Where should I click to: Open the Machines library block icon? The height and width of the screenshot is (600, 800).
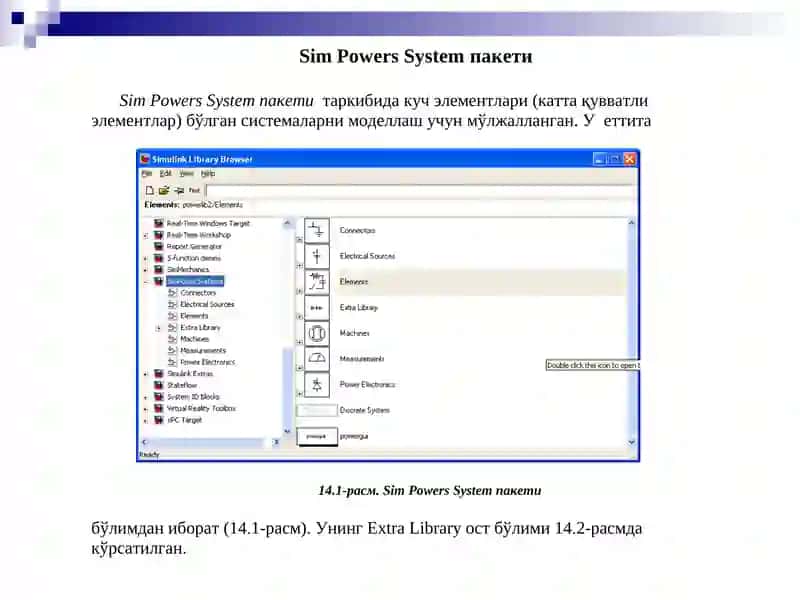316,333
